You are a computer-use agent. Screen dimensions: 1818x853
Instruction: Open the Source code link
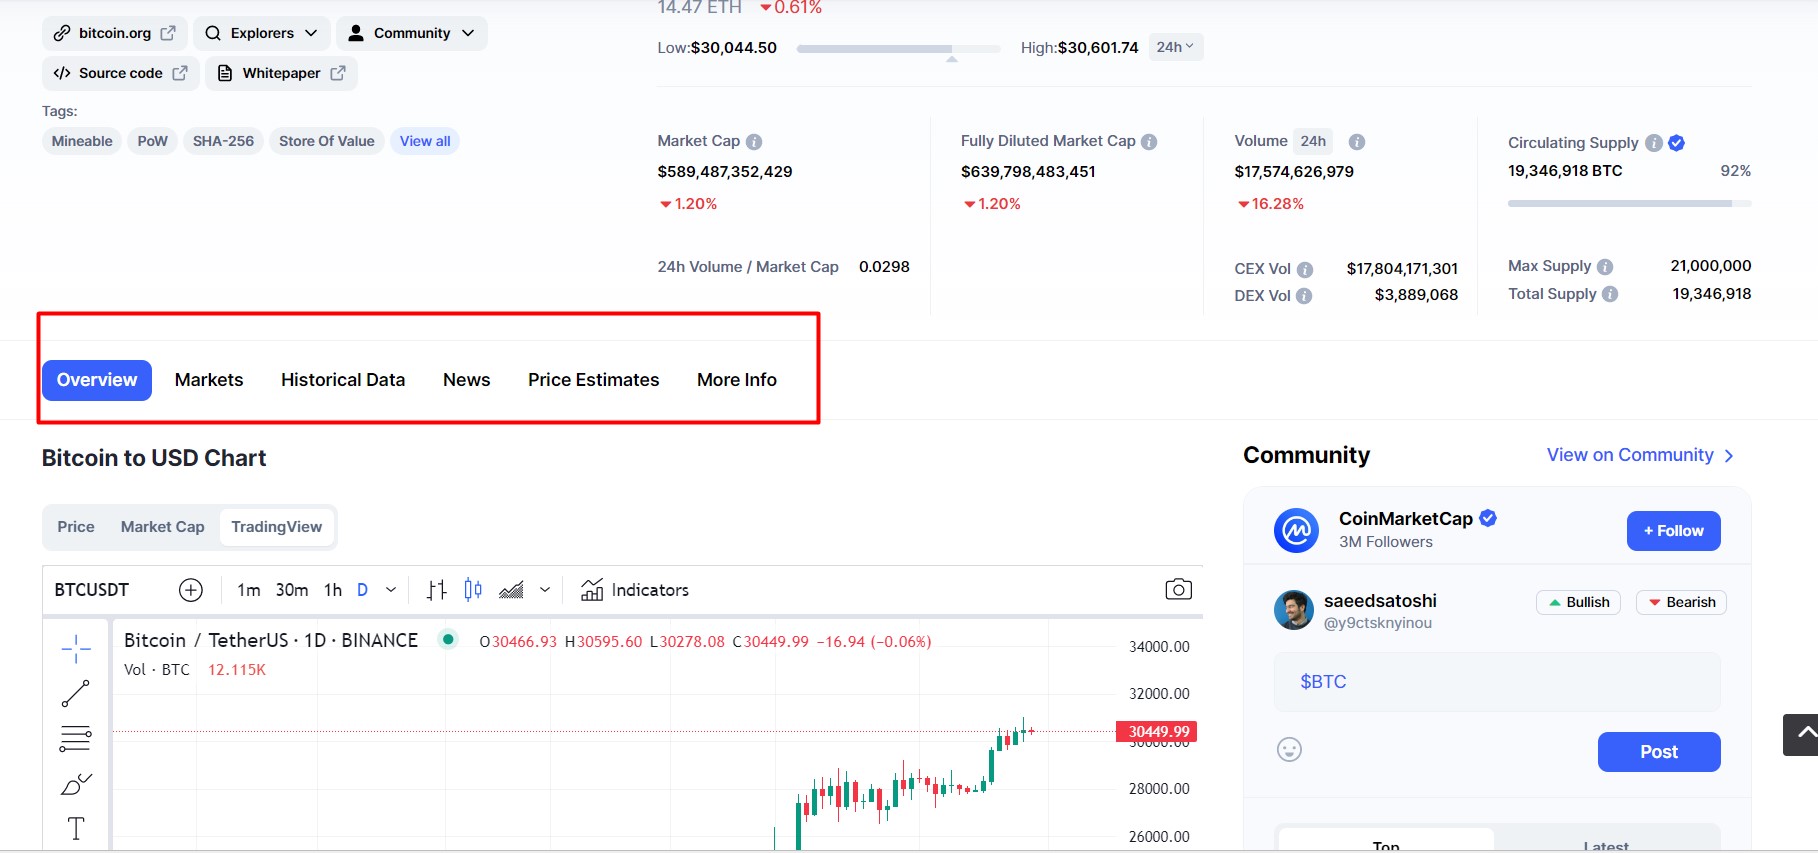pos(120,73)
